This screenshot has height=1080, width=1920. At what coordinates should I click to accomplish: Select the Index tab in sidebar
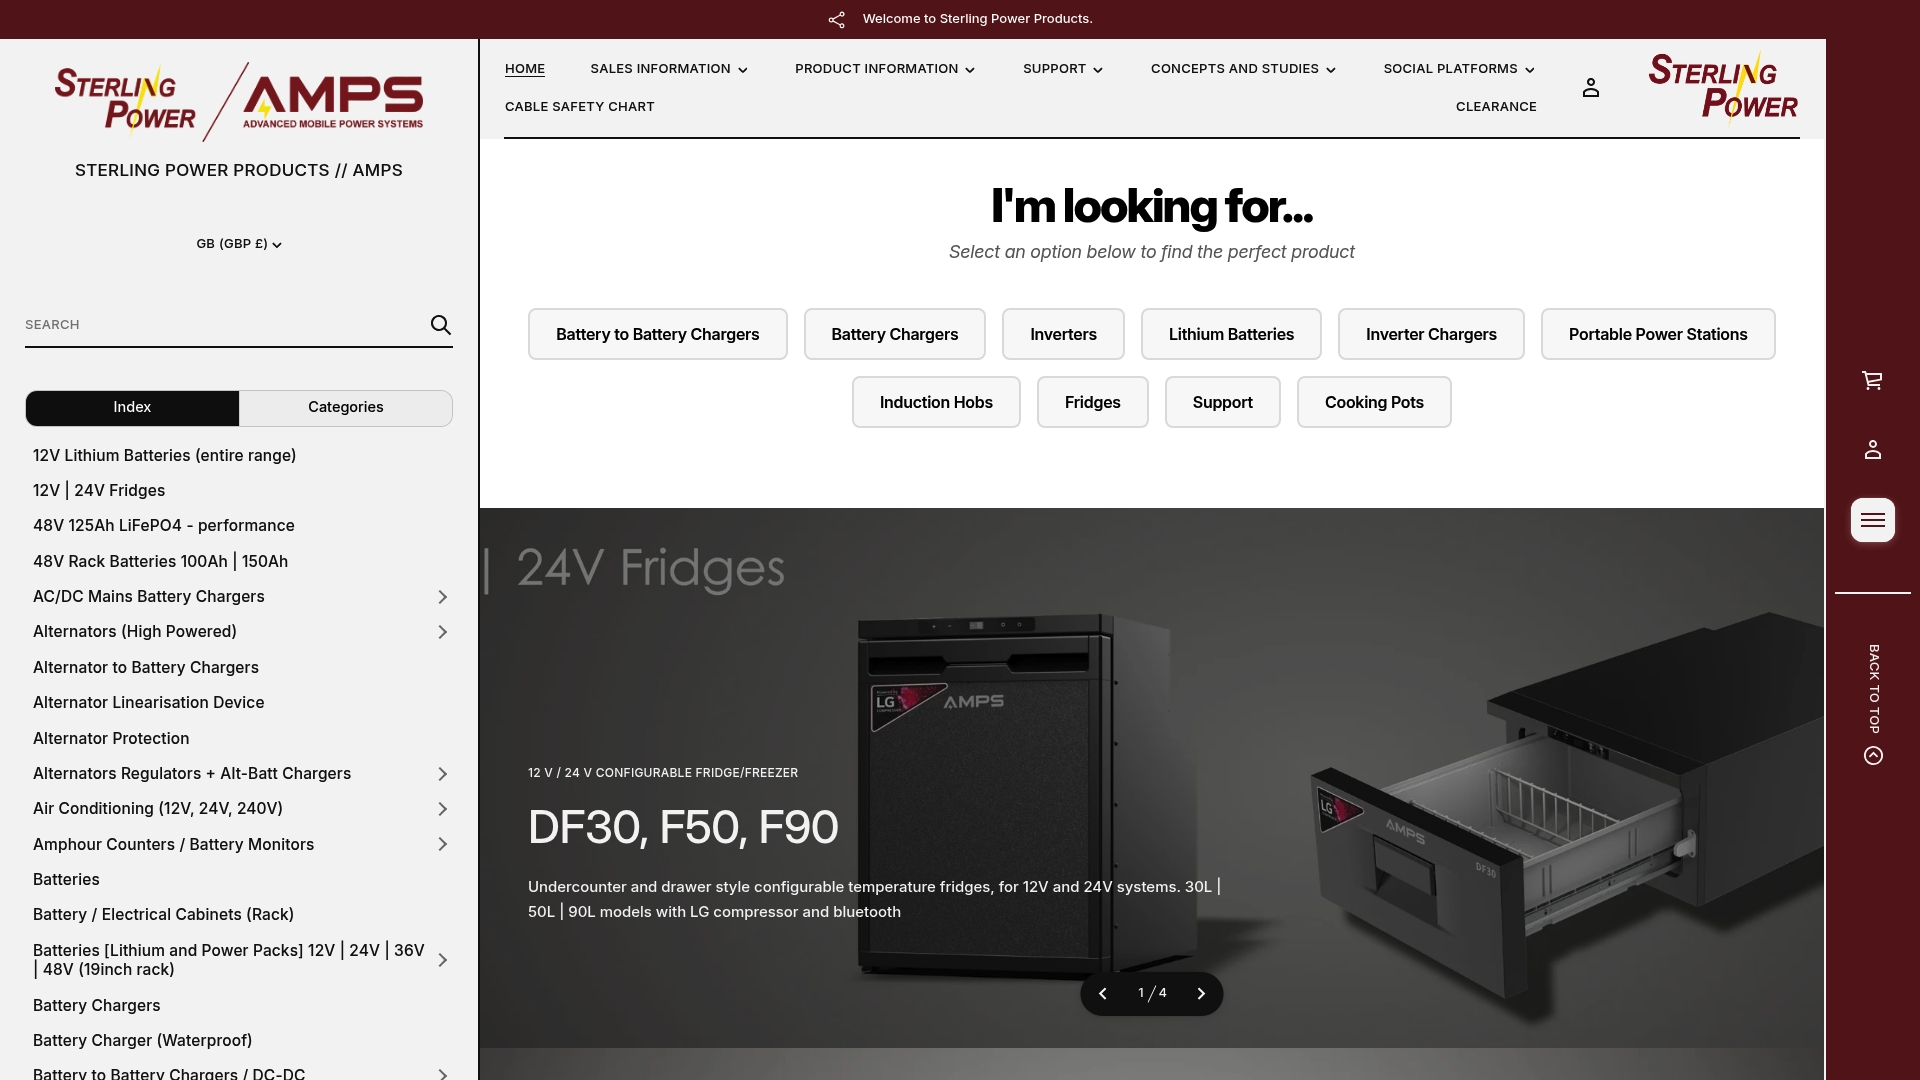[132, 408]
